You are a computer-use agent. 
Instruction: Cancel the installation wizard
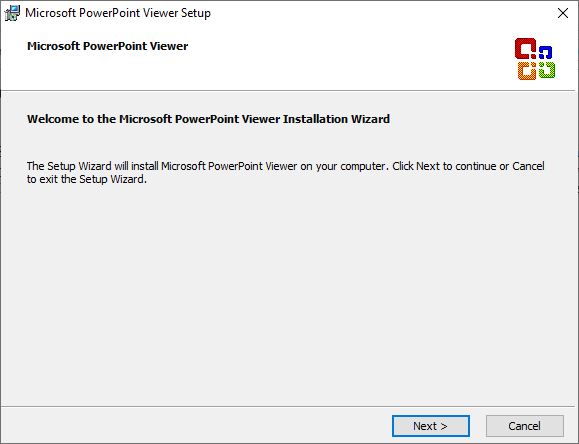(x=524, y=426)
